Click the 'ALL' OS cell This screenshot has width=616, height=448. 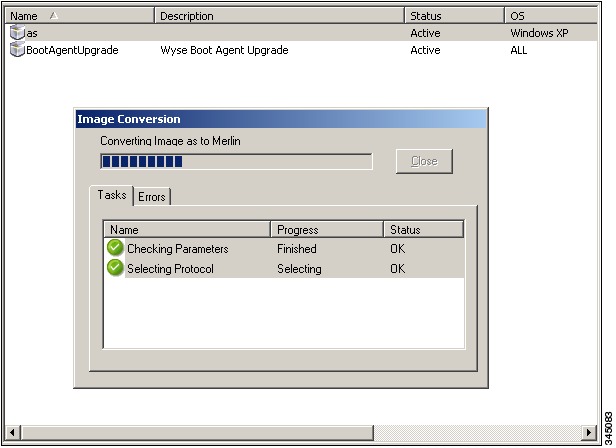(x=519, y=50)
